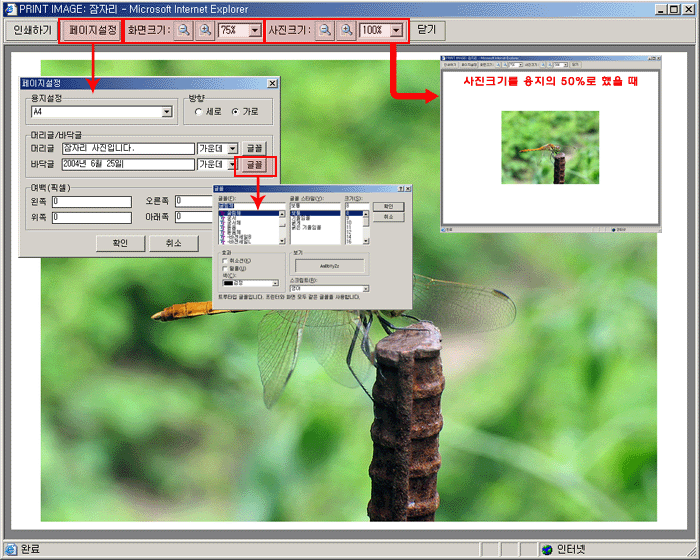Screen dimensions: 700x560
Task: Open the 75% screen size dropdown
Action: (x=254, y=31)
